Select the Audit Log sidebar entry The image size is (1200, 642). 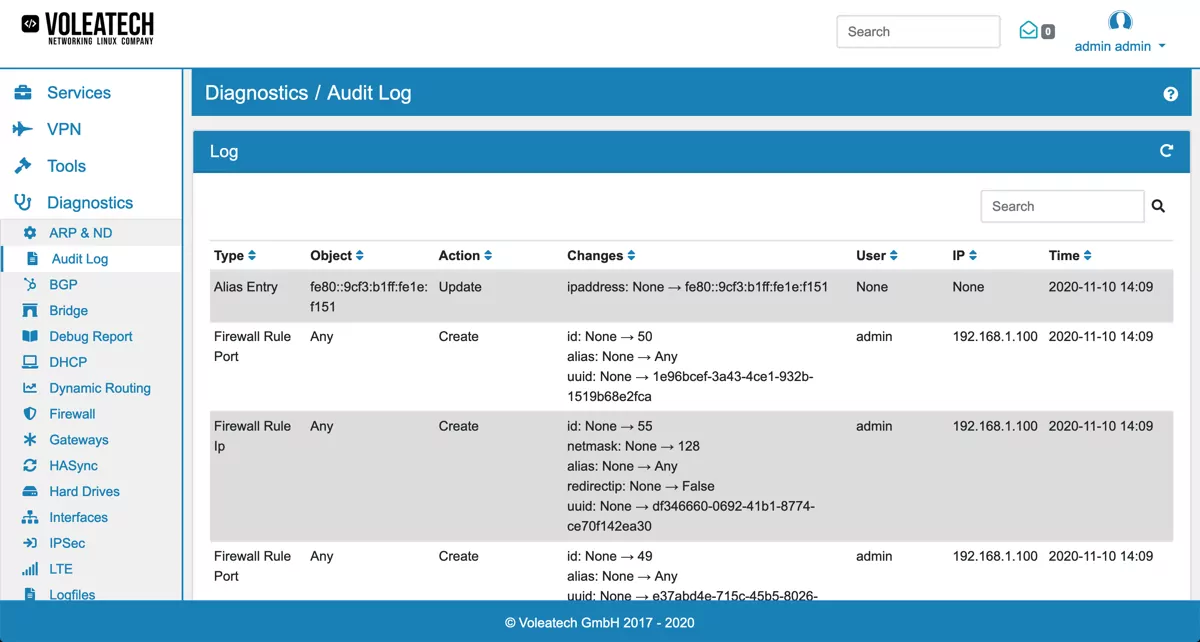pyautogui.click(x=80, y=258)
